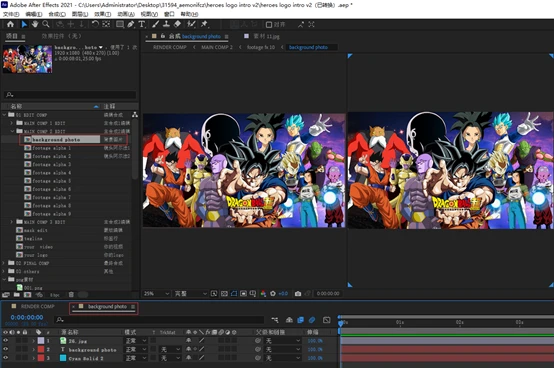Image resolution: width=555 pixels, height=369 pixels.
Task: Click the Project panel search field
Action: pos(70,95)
